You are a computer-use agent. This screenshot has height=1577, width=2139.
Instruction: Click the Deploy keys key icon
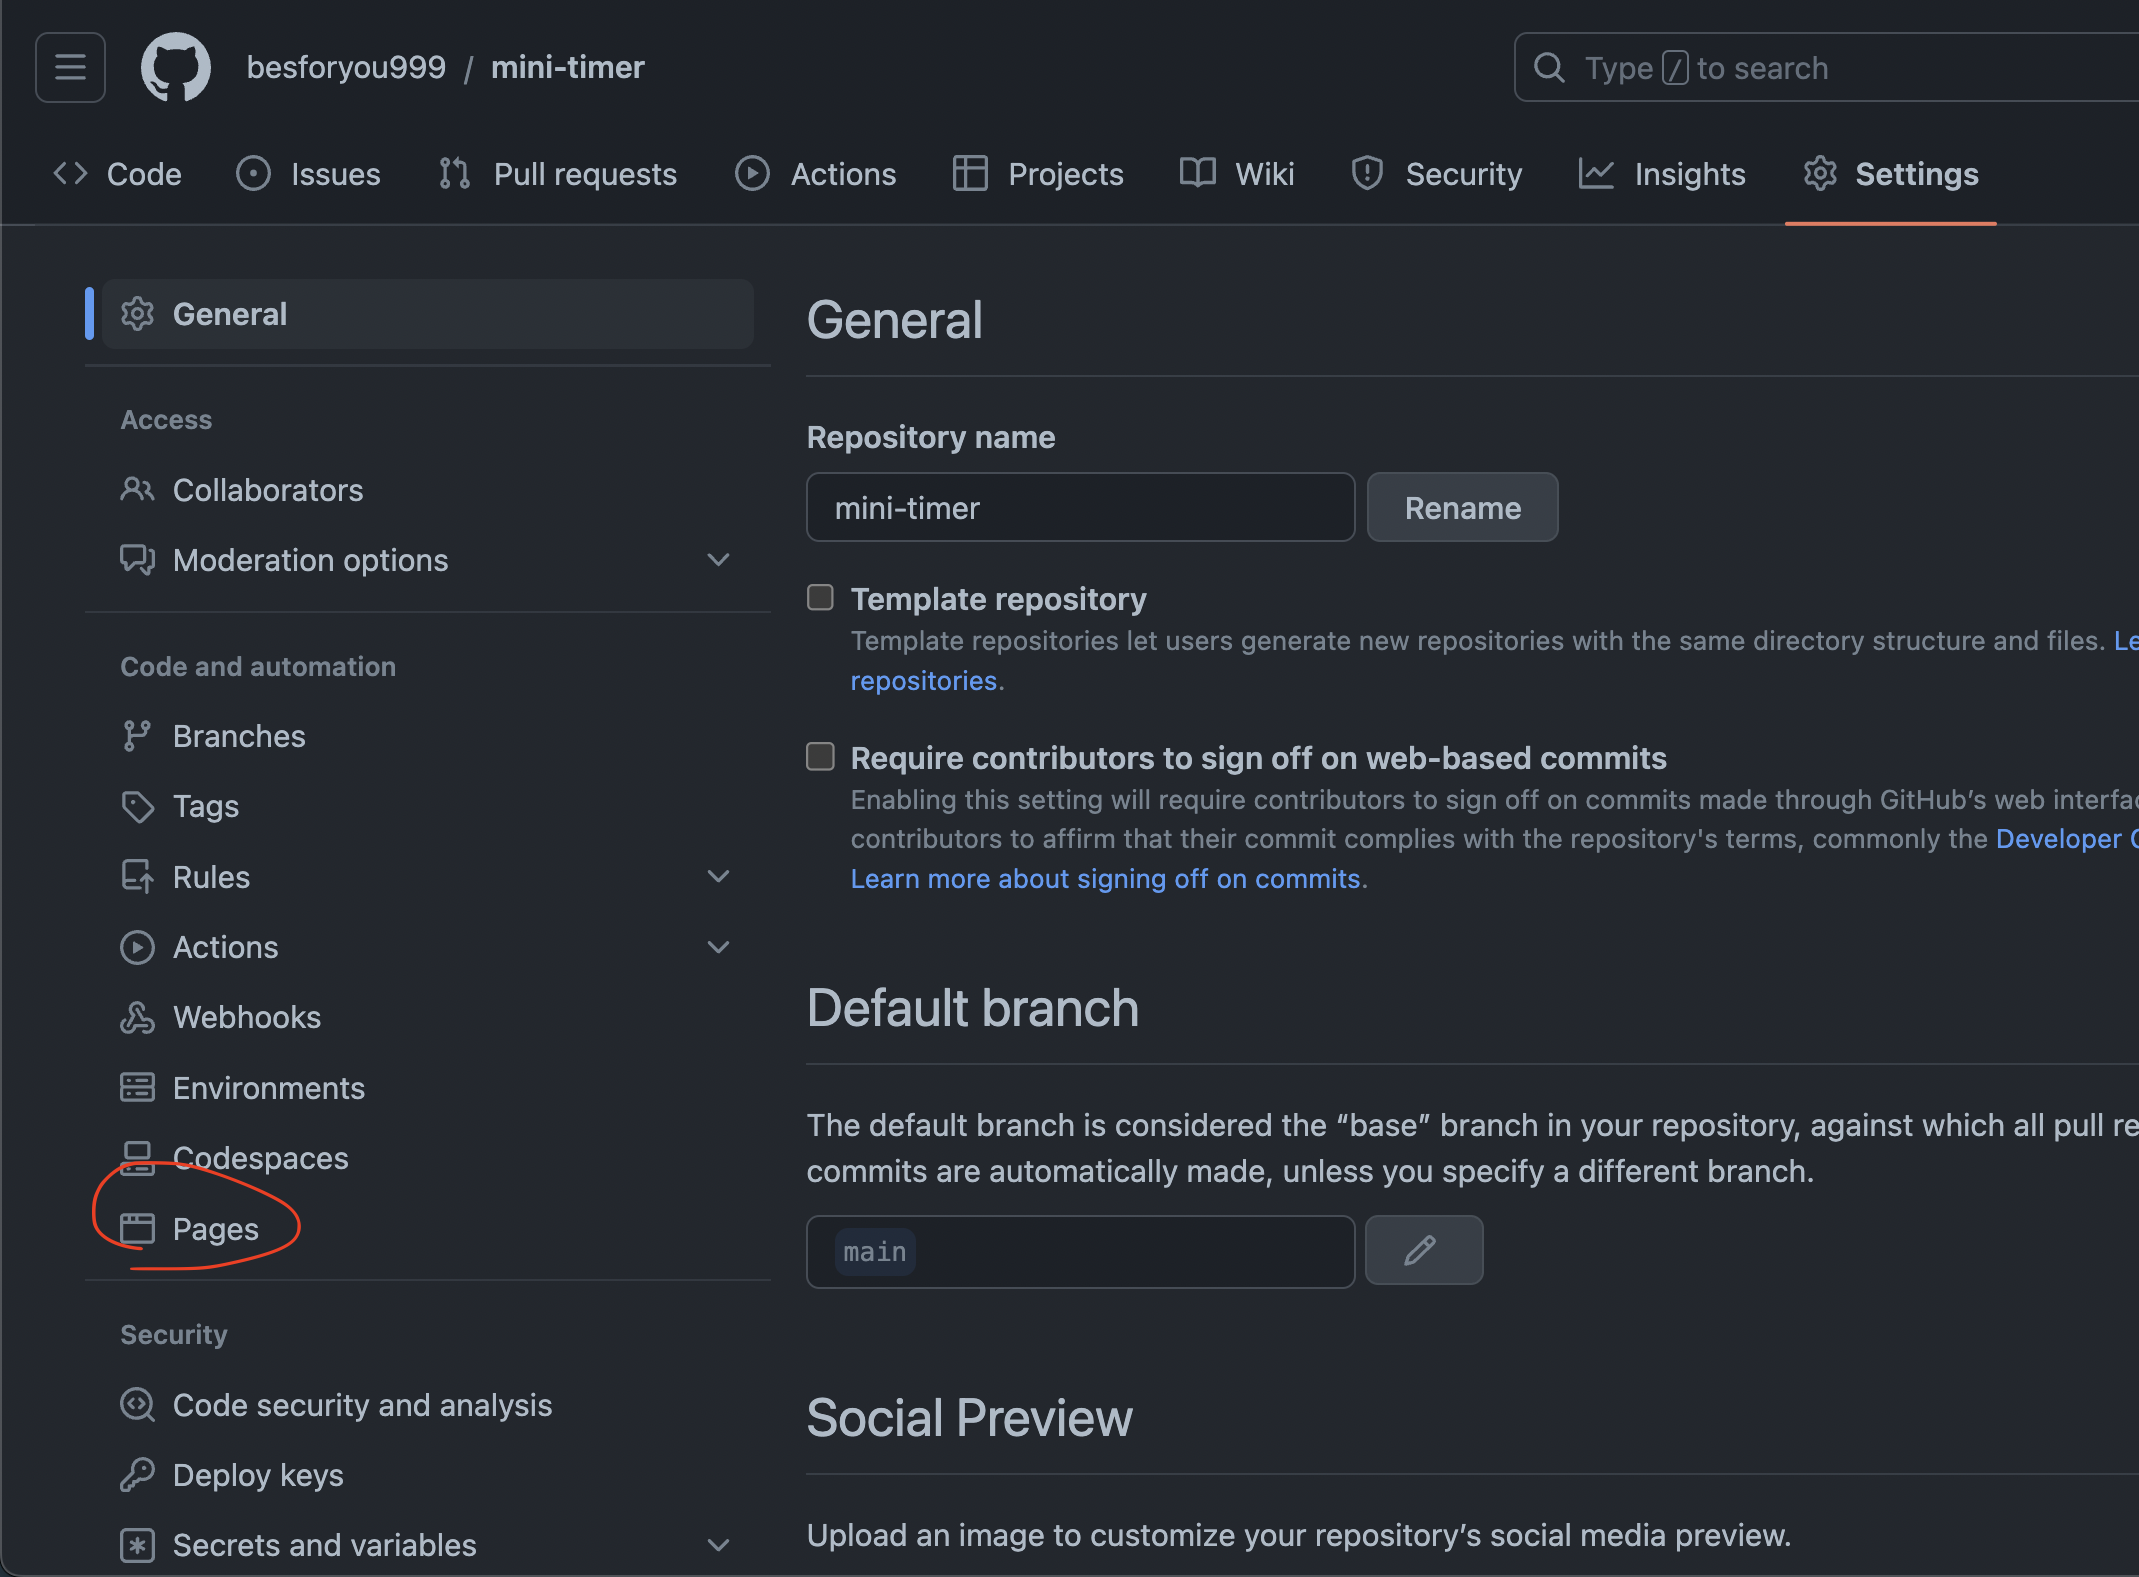click(137, 1475)
